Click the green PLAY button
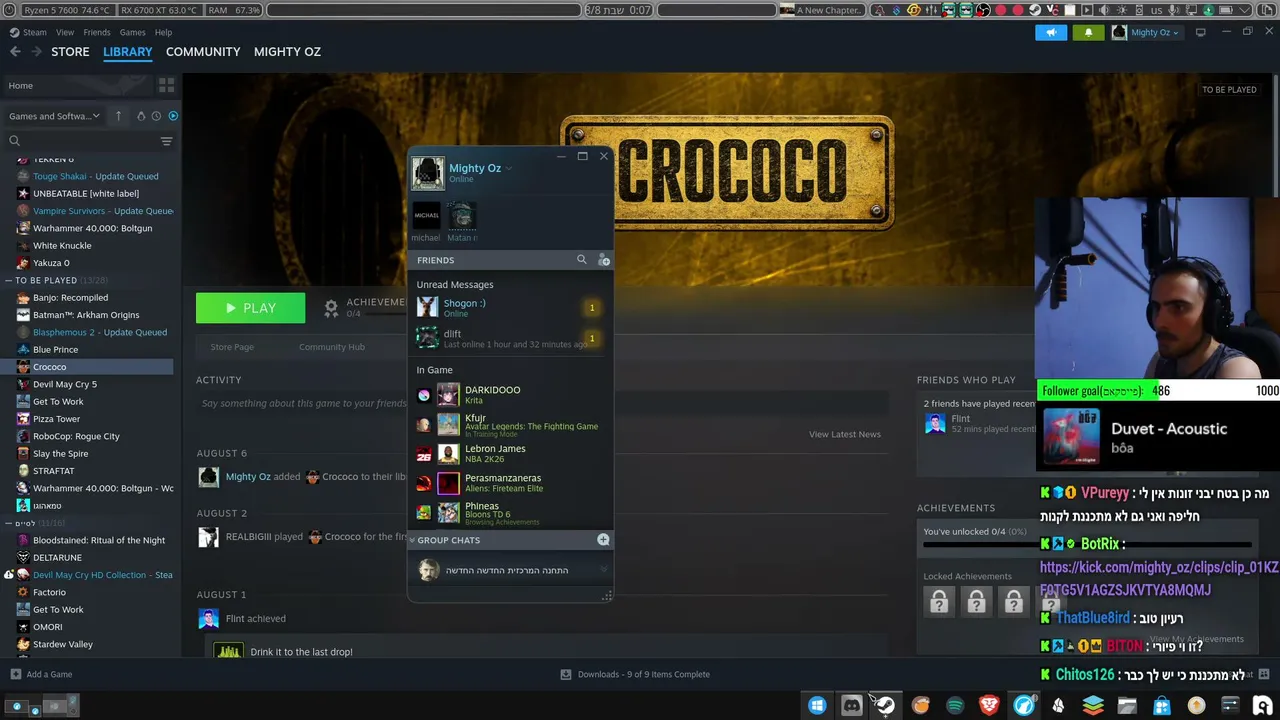 tap(250, 308)
